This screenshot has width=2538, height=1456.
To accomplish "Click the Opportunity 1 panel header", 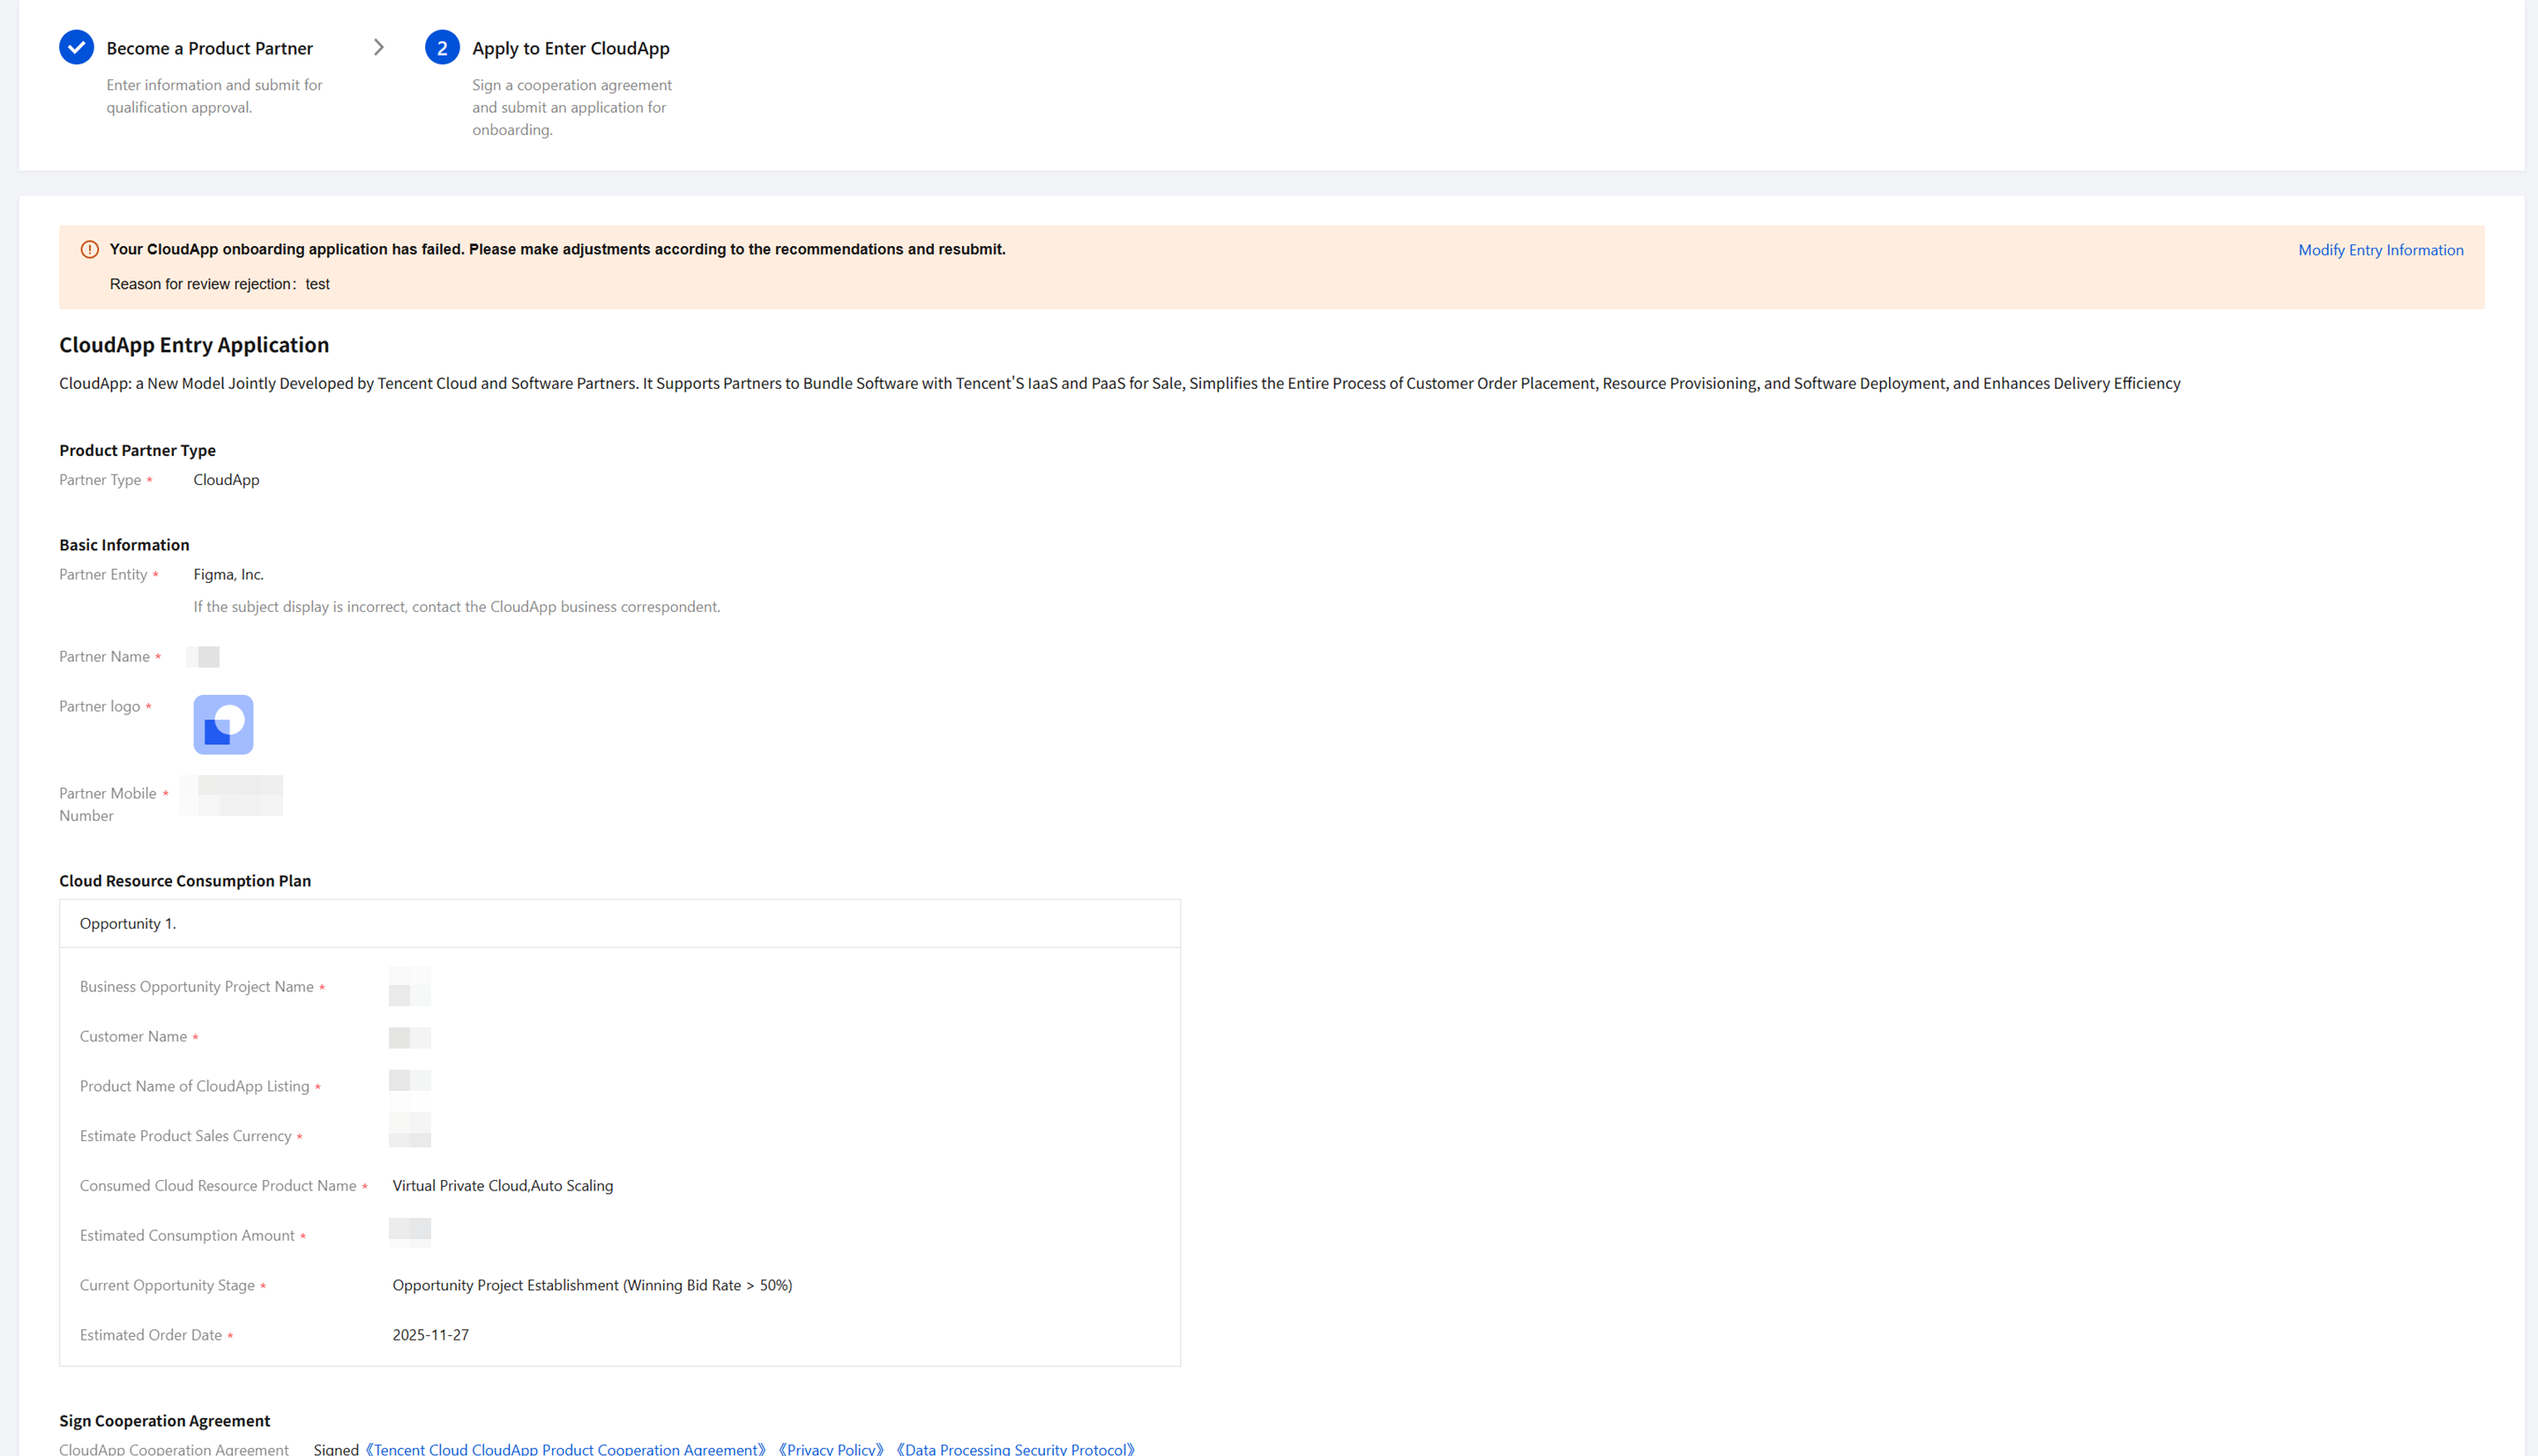I will coord(128,923).
